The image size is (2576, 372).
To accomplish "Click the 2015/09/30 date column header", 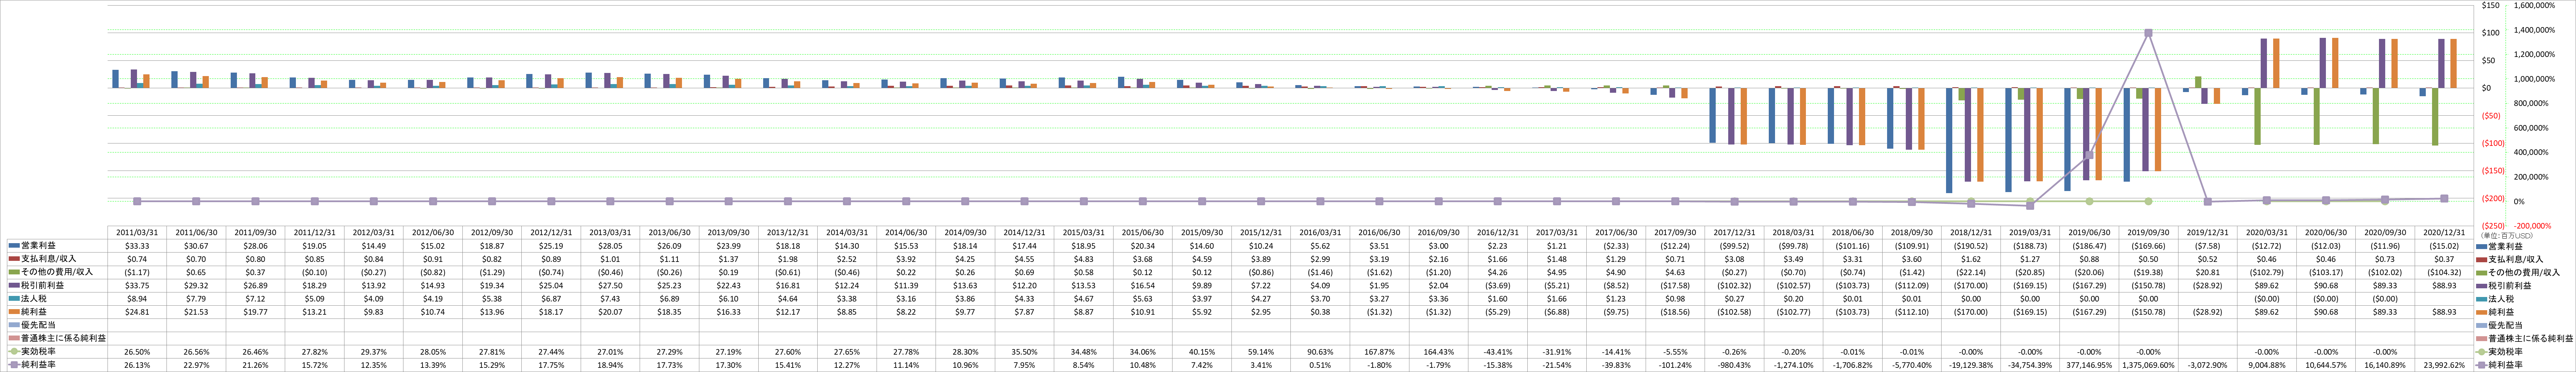I will click(x=1202, y=232).
